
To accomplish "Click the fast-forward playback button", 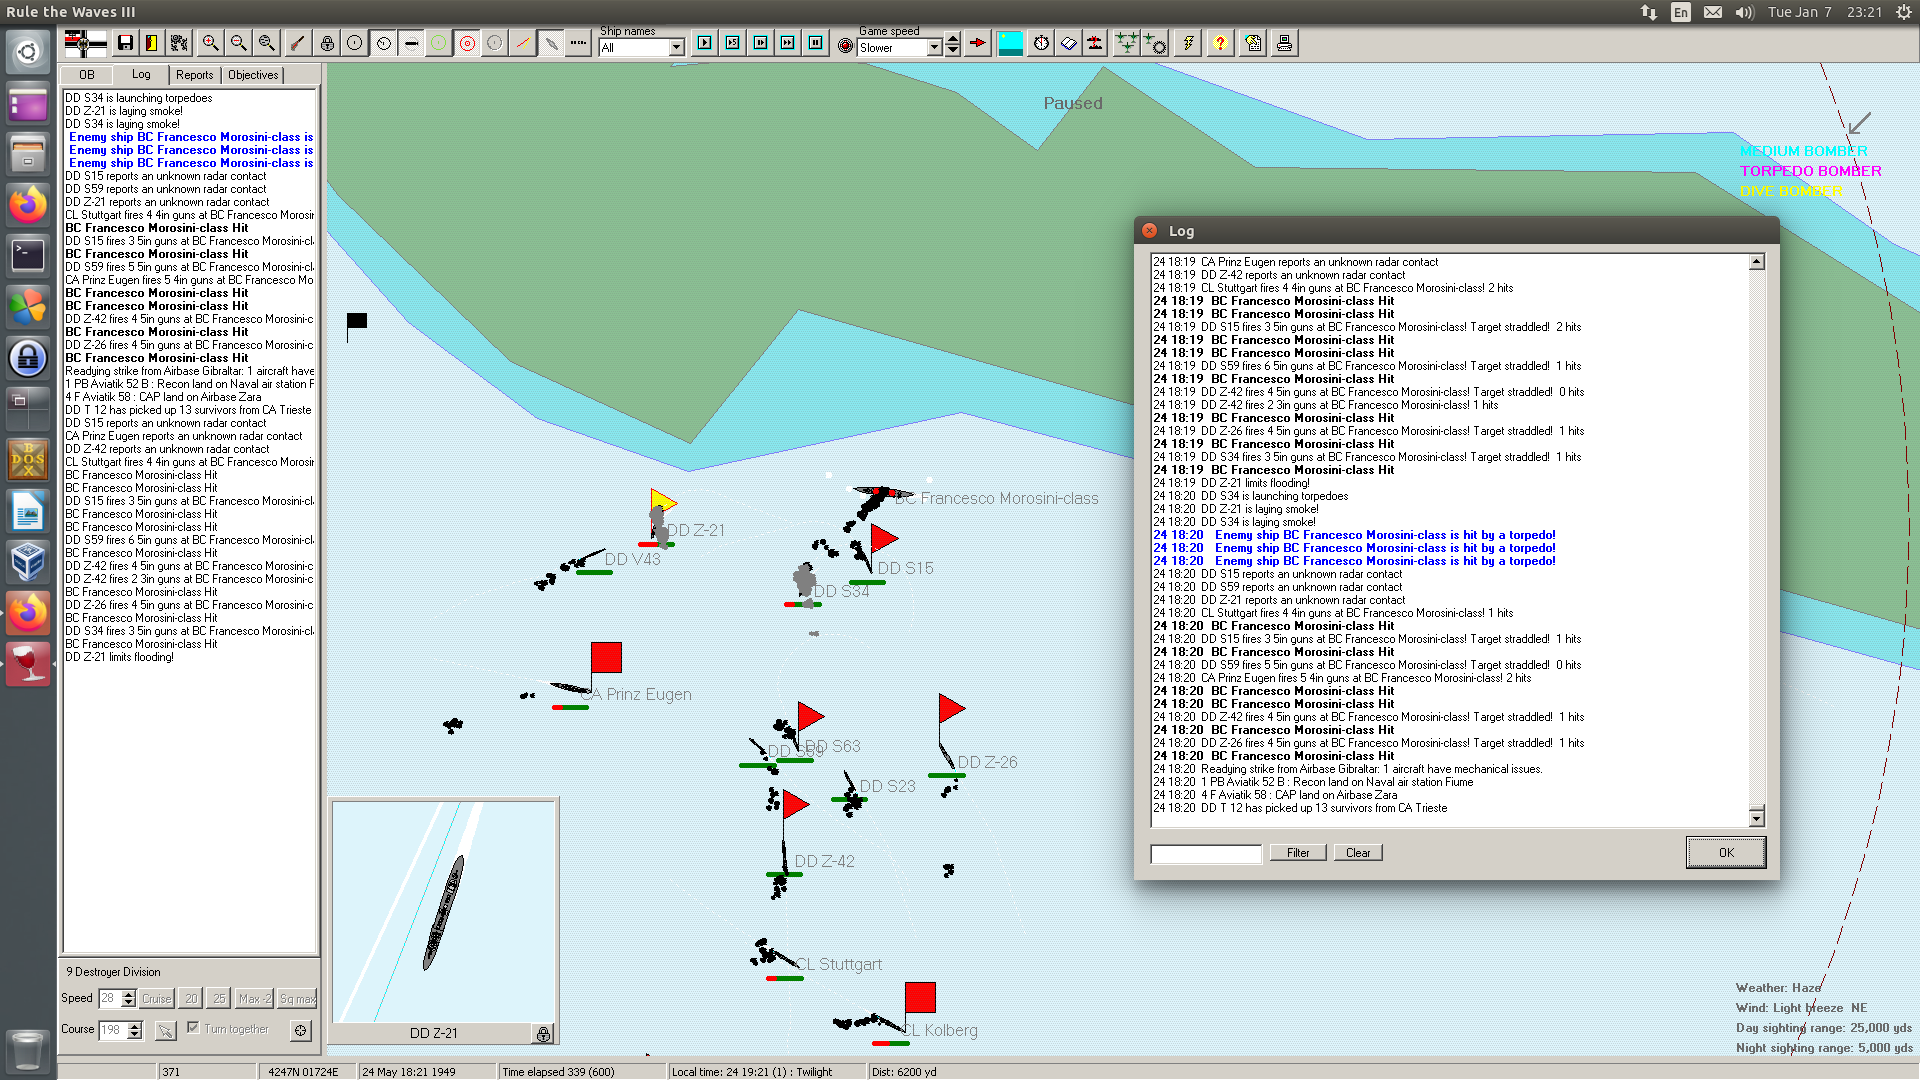I will pyautogui.click(x=788, y=43).
